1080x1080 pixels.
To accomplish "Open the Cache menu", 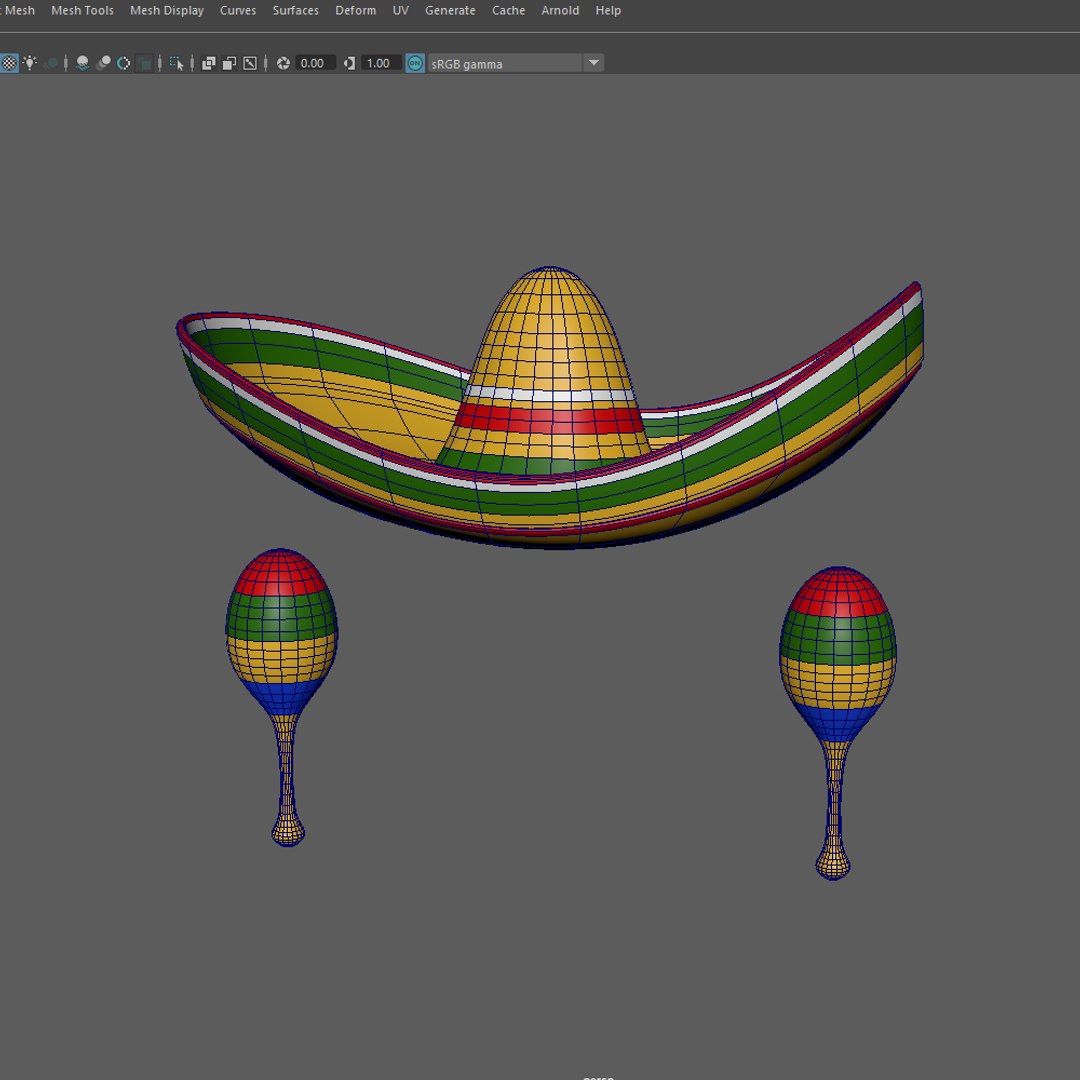I will [508, 10].
